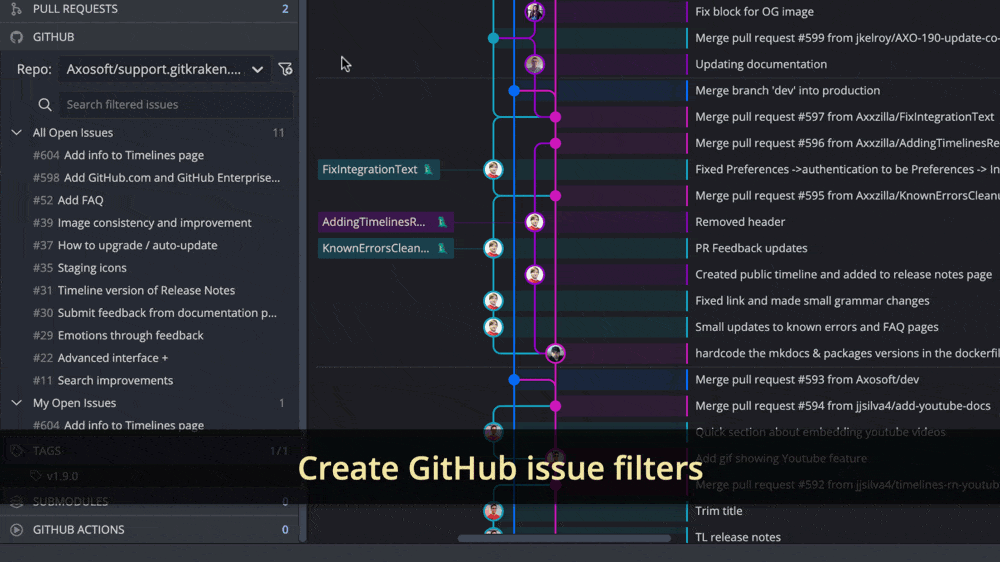Expand the GITHUB ACTIONS section
This screenshot has height=562, width=1000.
point(149,529)
